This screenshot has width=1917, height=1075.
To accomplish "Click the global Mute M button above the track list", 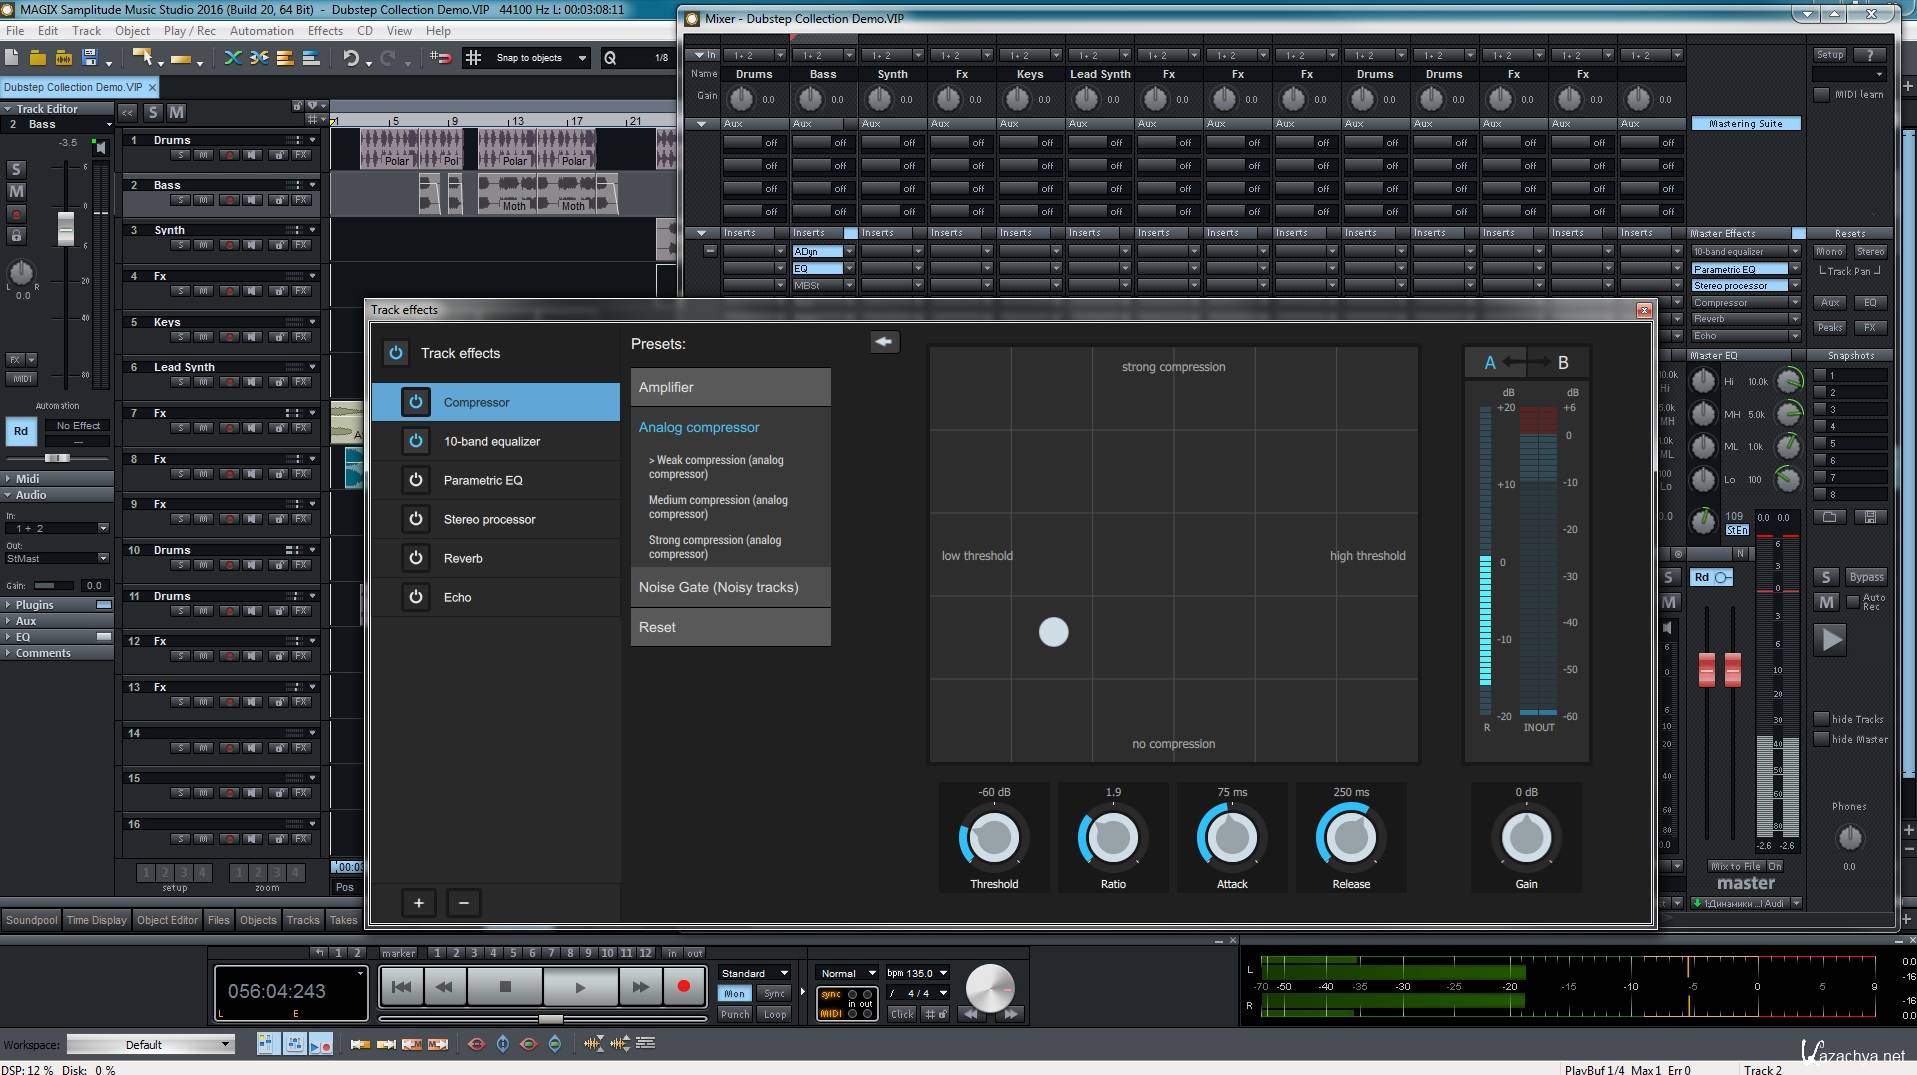I will tap(176, 112).
